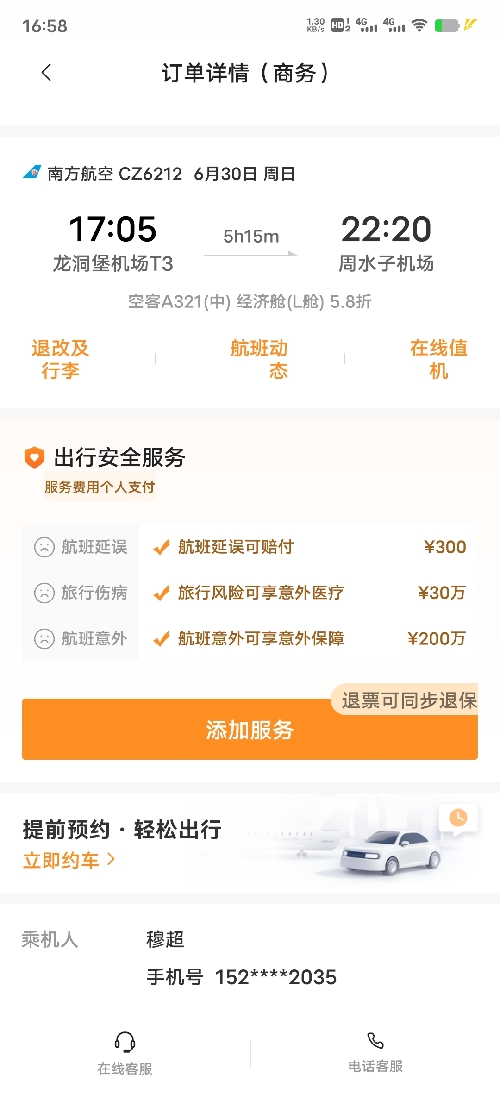The width and height of the screenshot is (500, 1111).
Task: Tap the China Southern airline logo
Action: (x=33, y=173)
